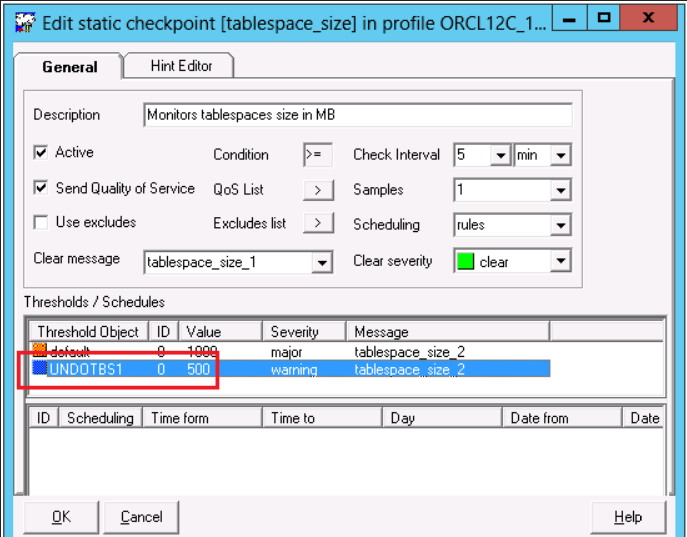Maximize the Edit static checkpoint window

click(x=604, y=18)
